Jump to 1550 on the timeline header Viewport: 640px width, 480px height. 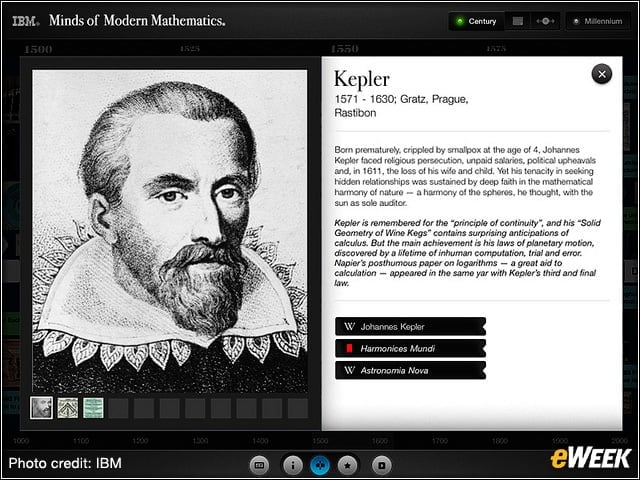[344, 49]
